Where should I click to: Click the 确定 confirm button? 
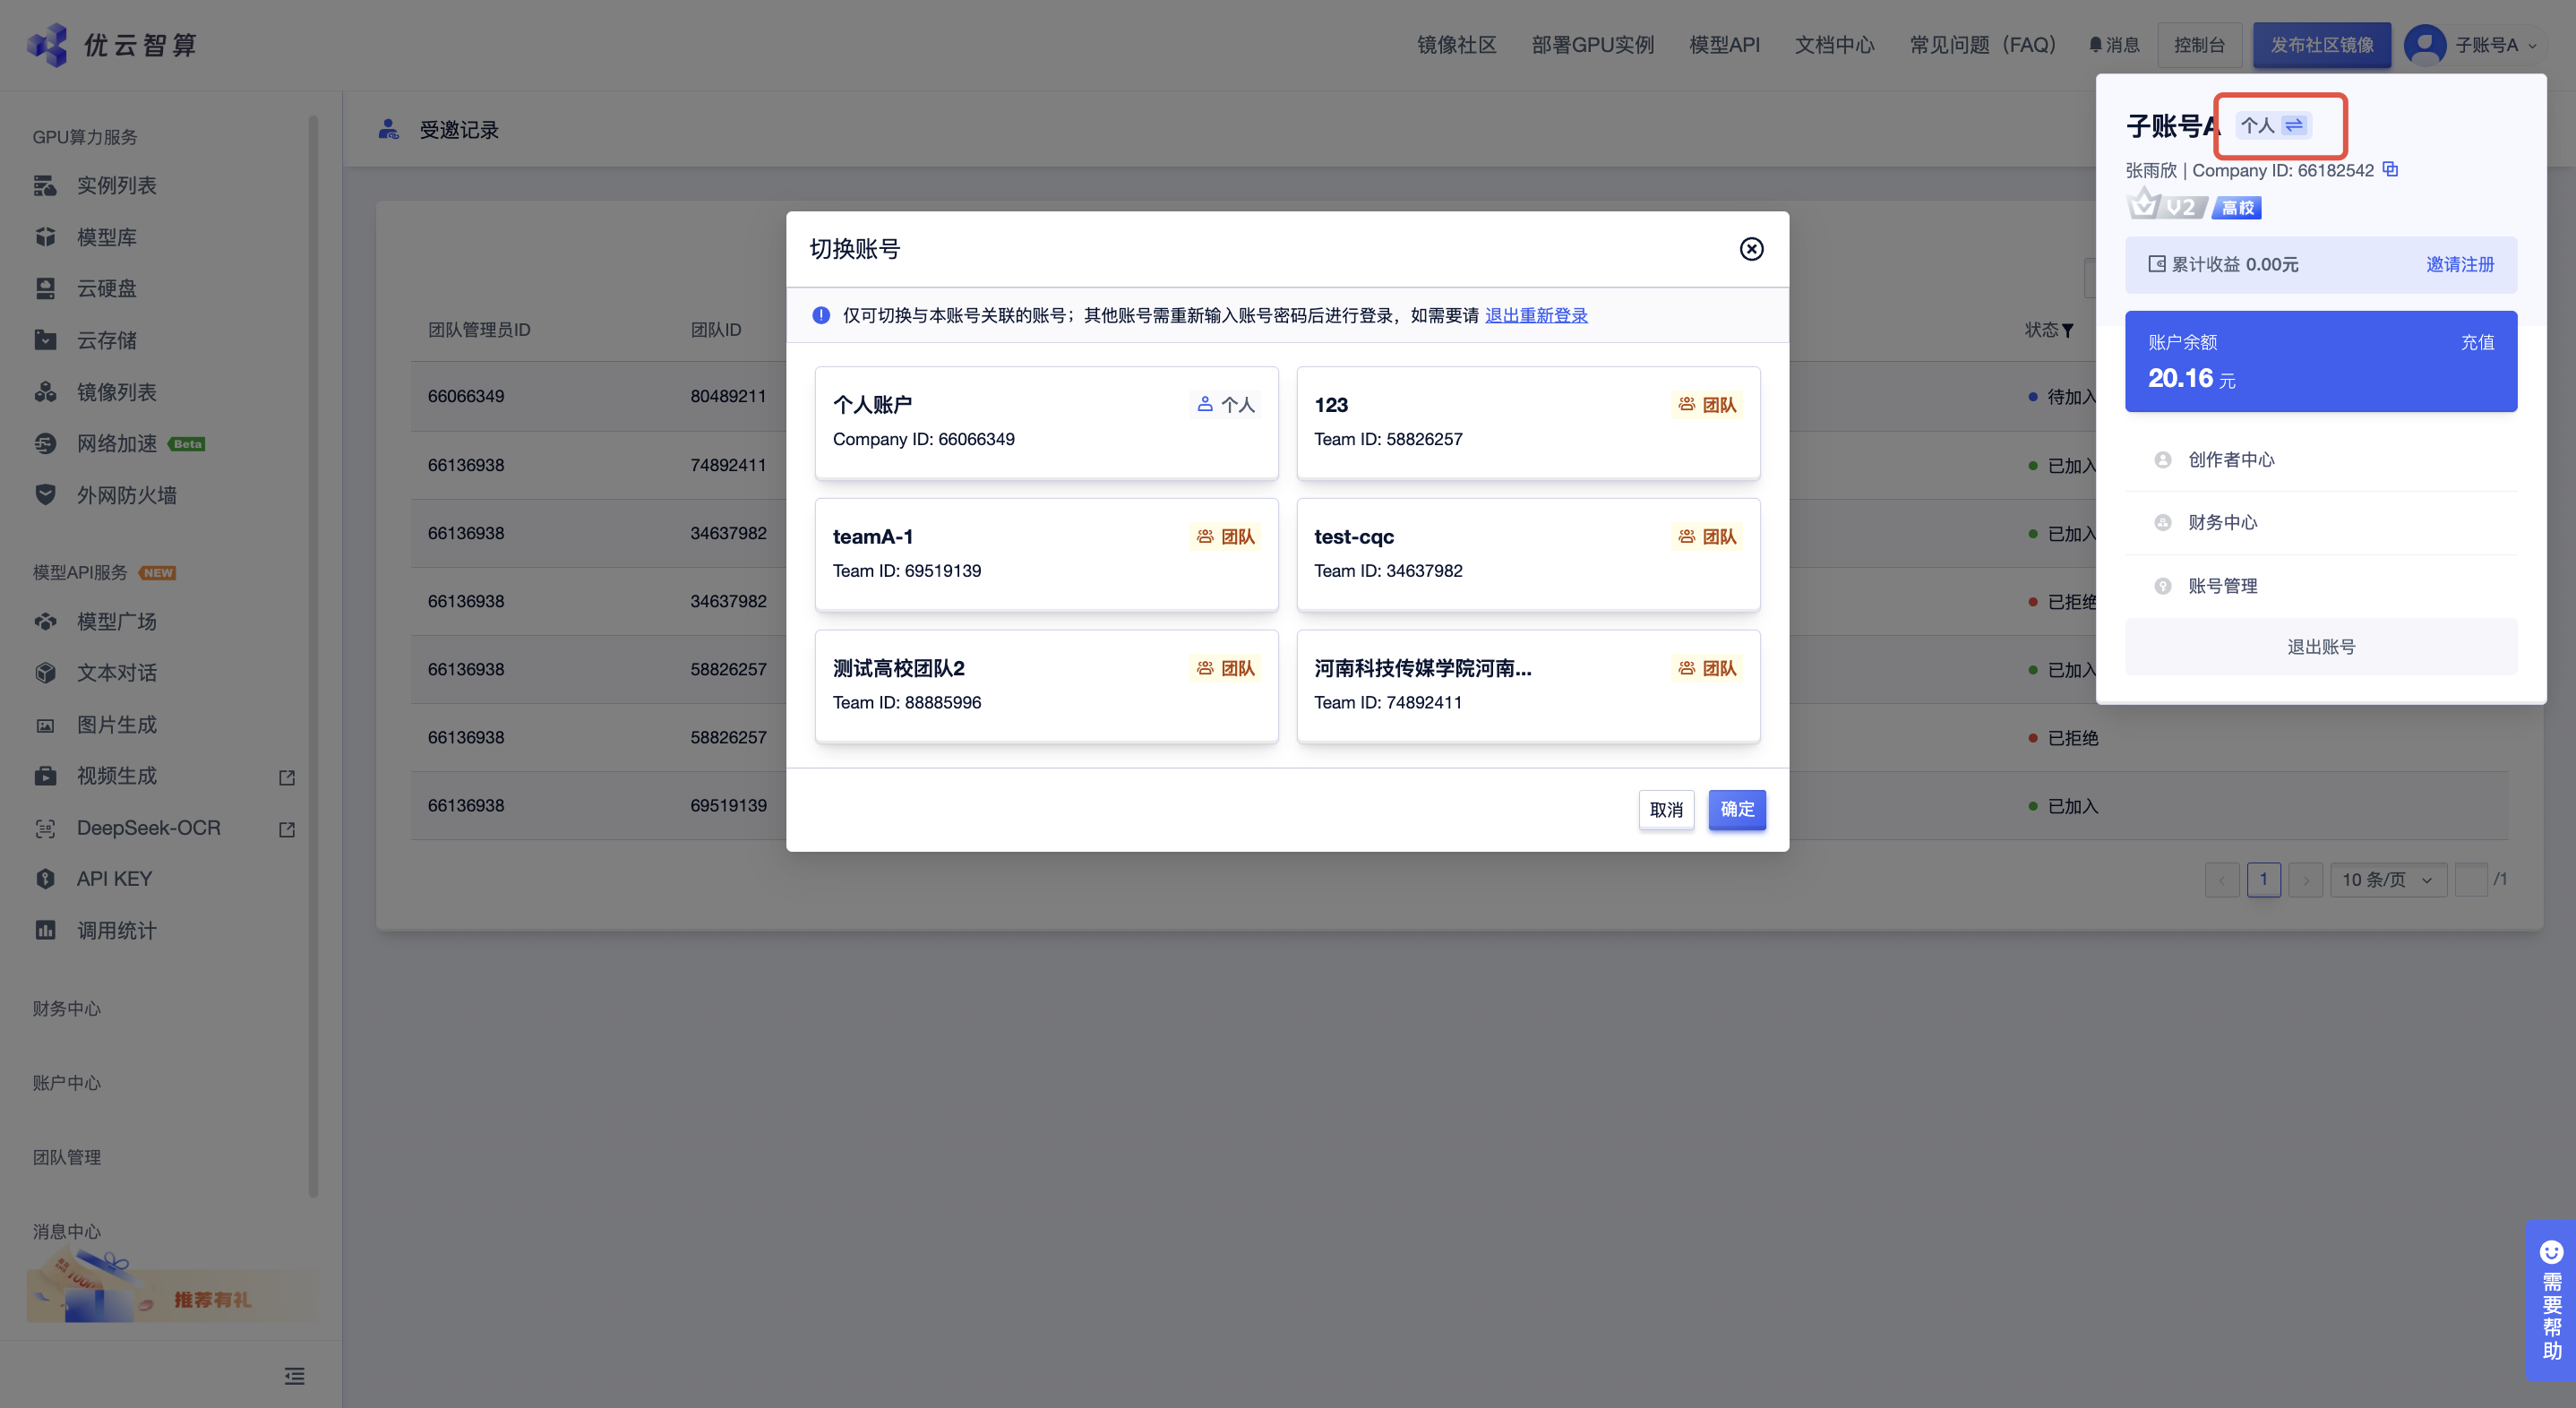[x=1736, y=809]
